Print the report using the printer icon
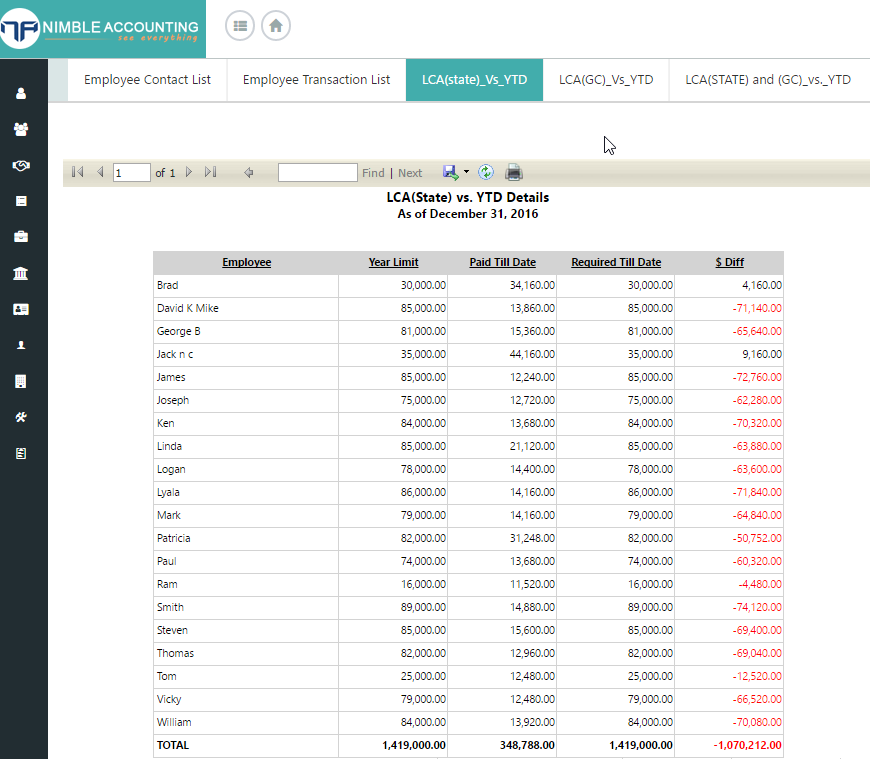Screen dimensions: 870x760 pyautogui.click(x=513, y=172)
